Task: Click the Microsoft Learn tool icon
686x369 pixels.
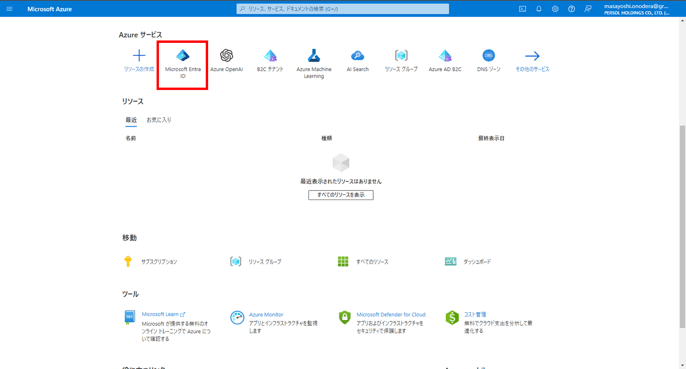Action: 130,316
